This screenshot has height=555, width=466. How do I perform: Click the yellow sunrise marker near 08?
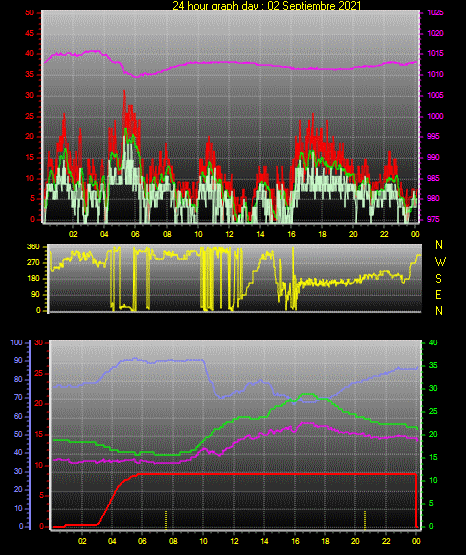166,520
